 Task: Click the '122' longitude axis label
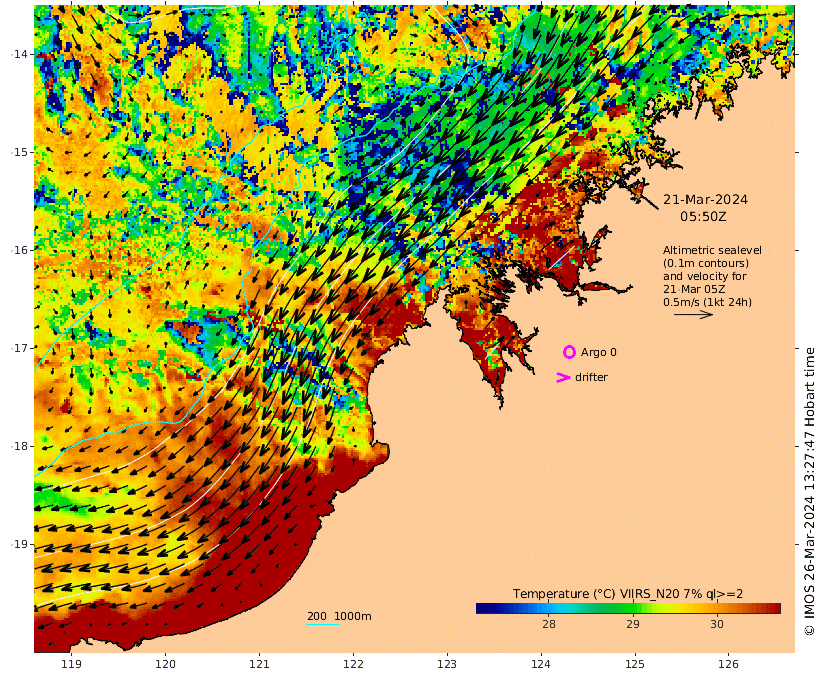tap(354, 664)
